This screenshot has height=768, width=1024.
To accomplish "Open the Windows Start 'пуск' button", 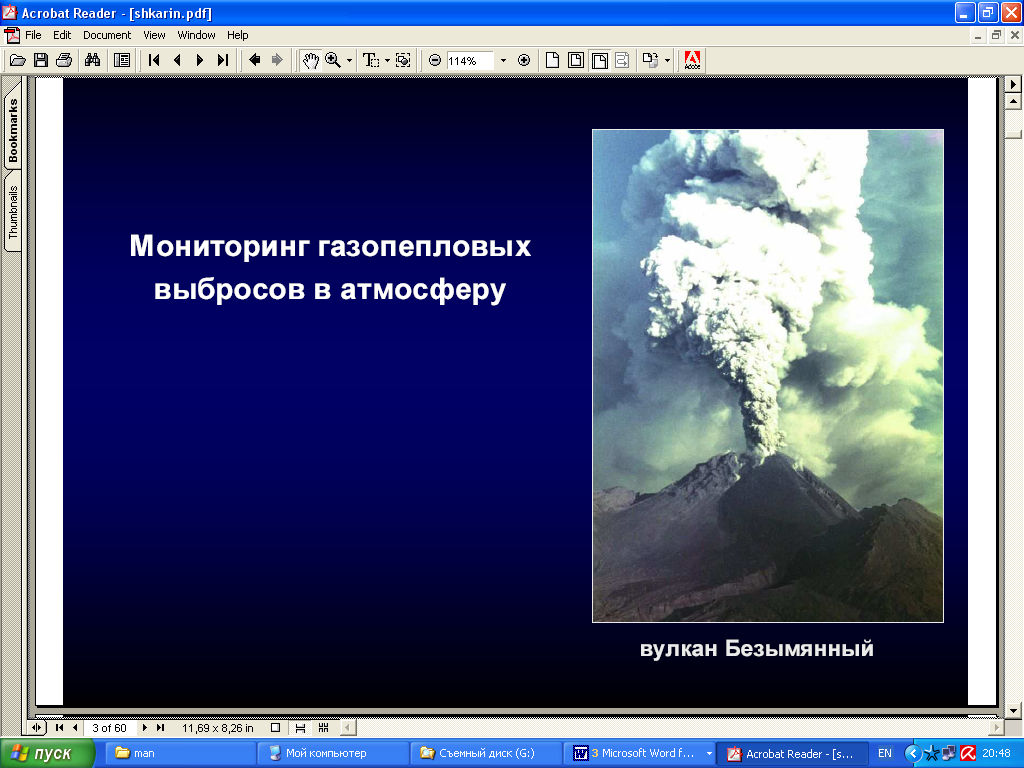I will (x=47, y=754).
